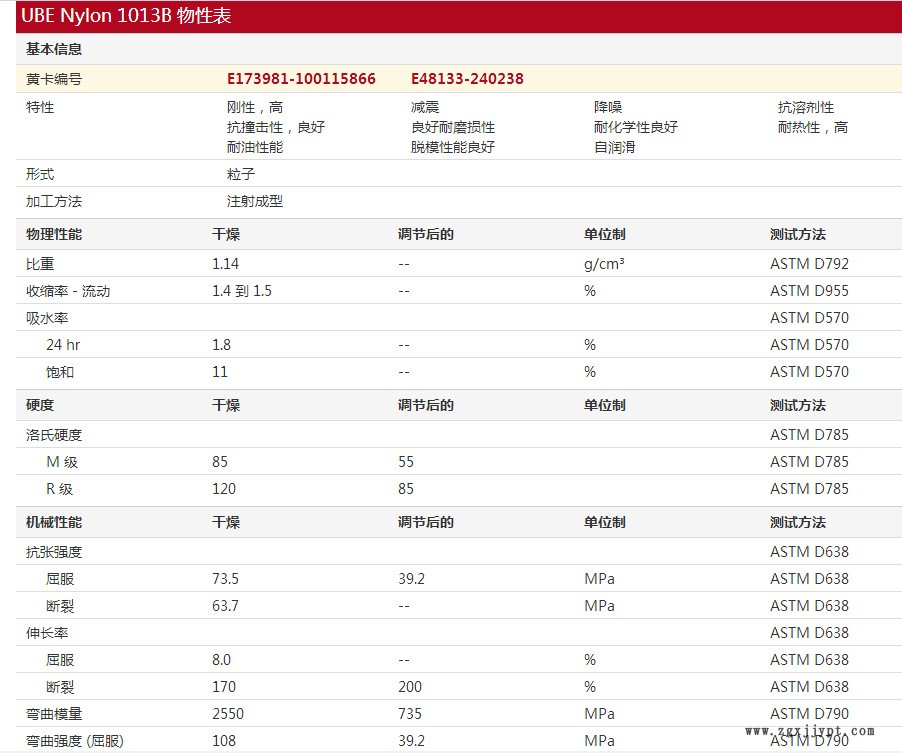Select the R 级 dry value 120

224,489
